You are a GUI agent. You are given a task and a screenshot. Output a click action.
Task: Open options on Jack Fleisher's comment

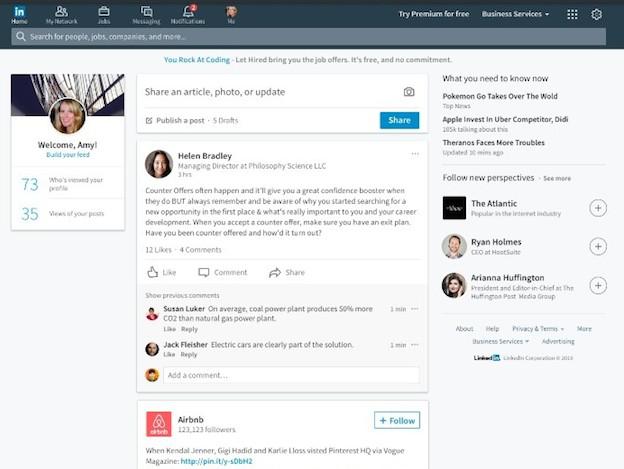tap(415, 344)
